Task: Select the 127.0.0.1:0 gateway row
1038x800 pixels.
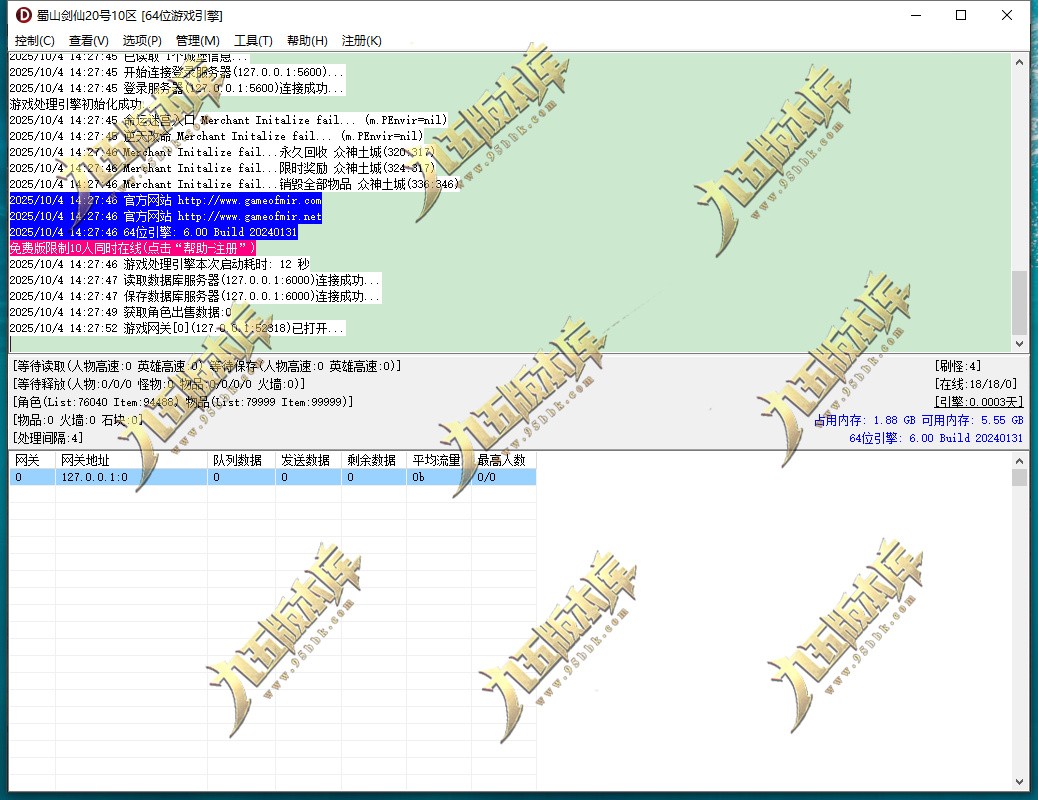Action: 95,478
